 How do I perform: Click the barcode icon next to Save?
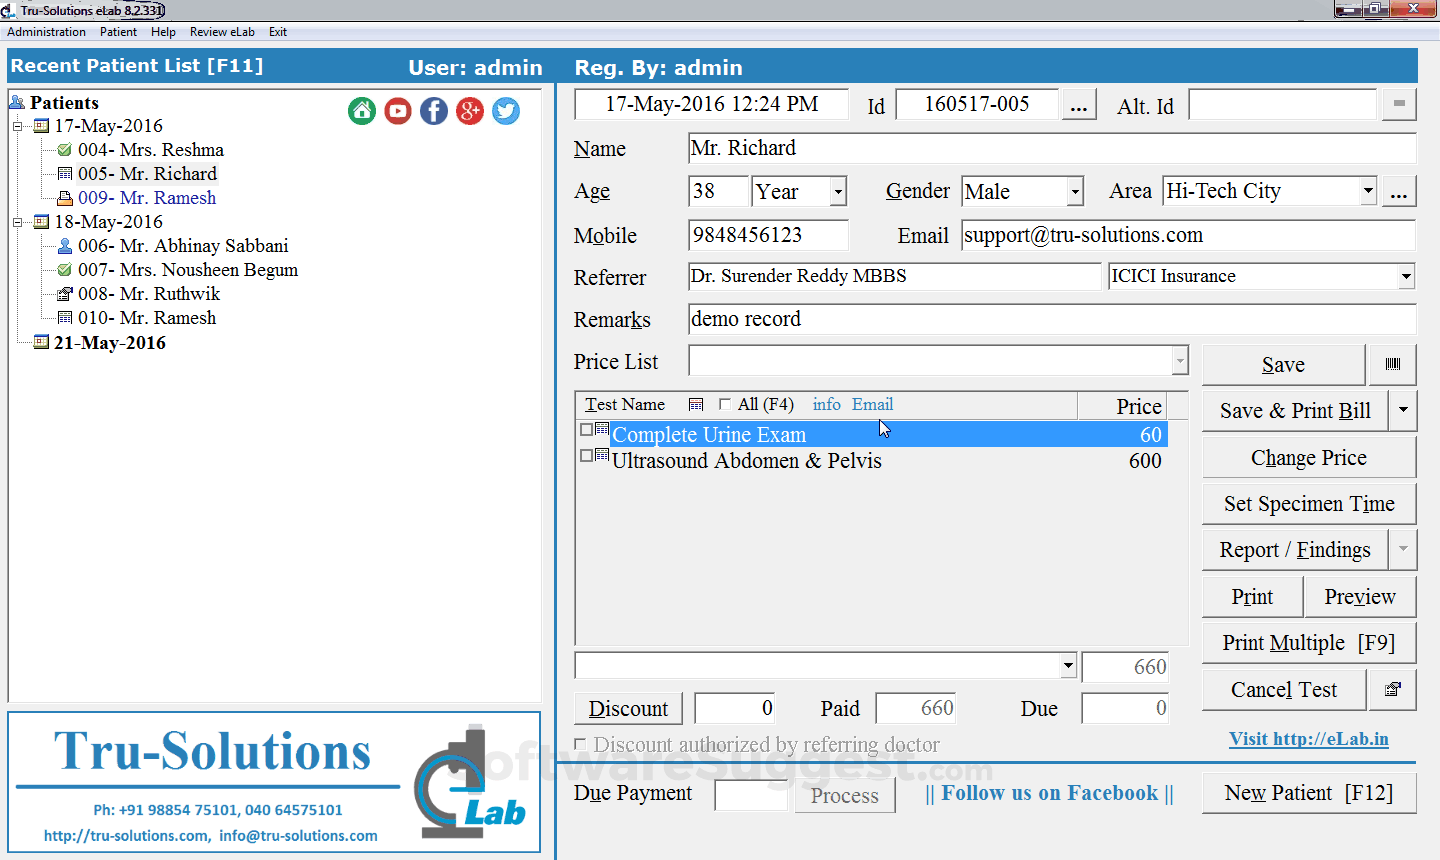(1392, 364)
